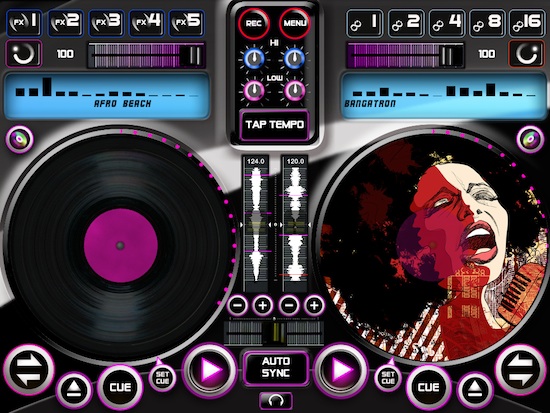Activate the FX 1 effect button
The image size is (550, 413).
pyautogui.click(x=24, y=23)
